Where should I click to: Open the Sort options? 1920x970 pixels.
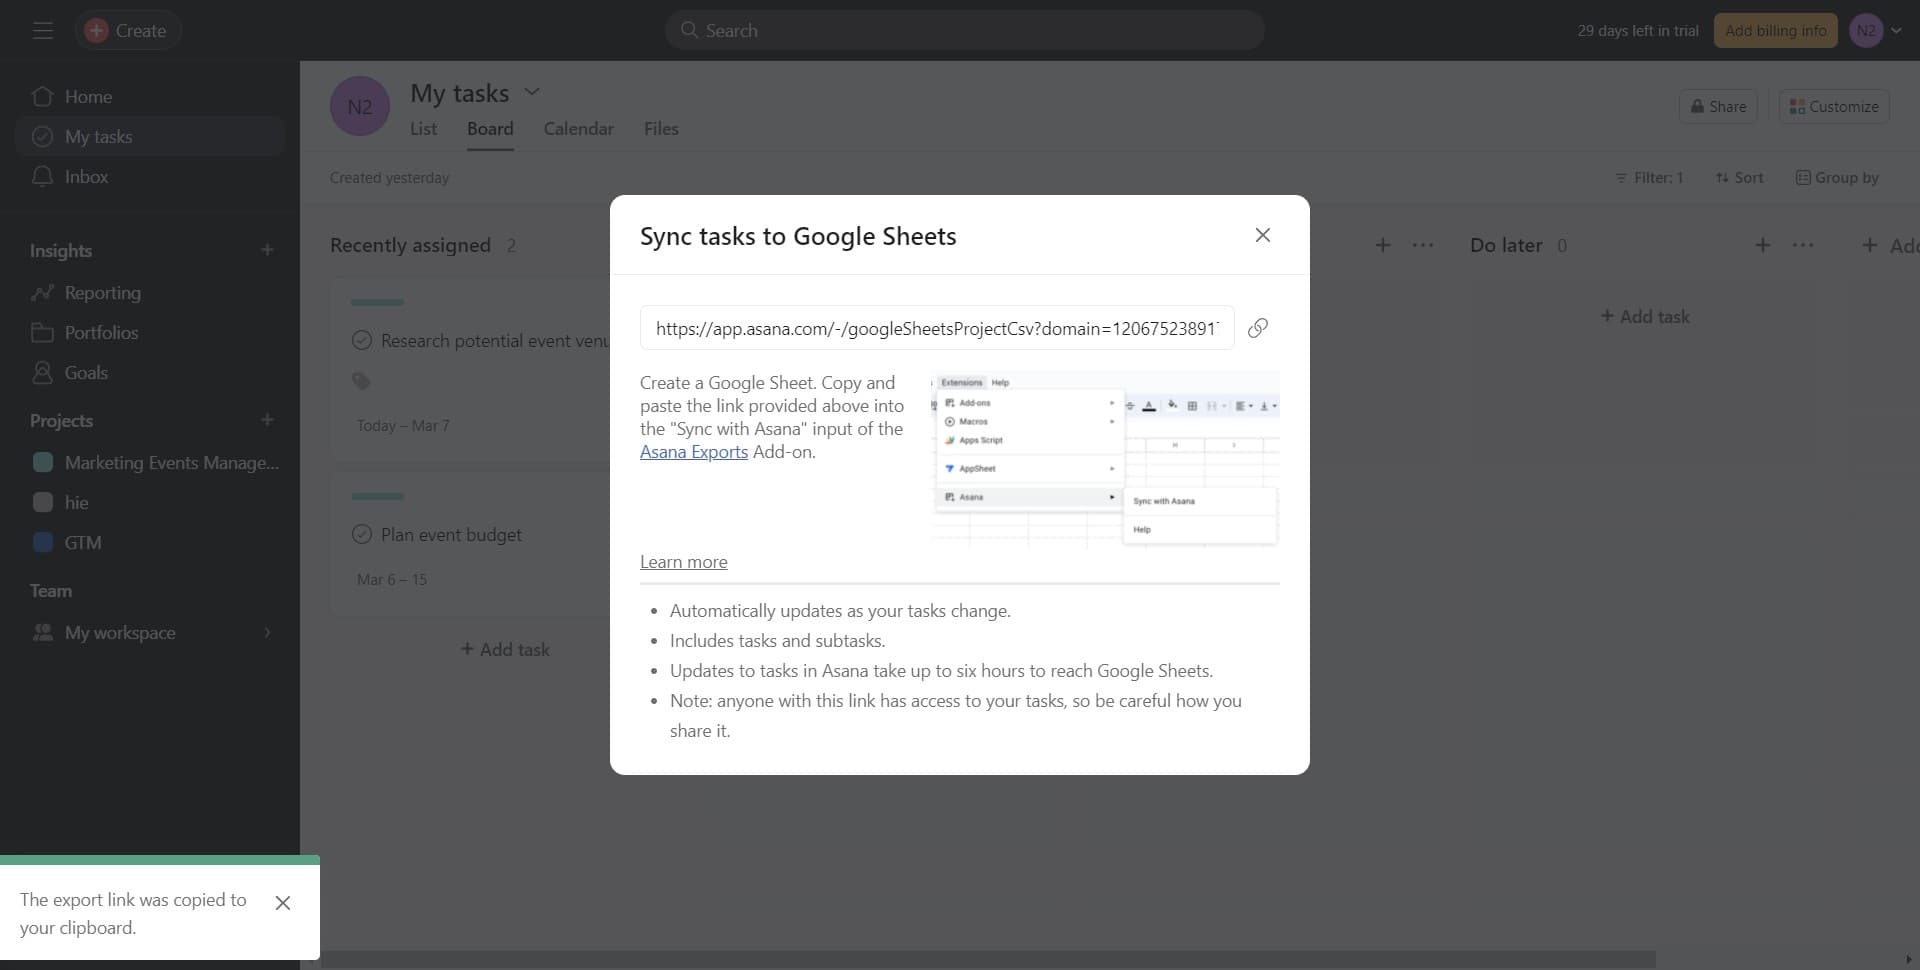(1740, 177)
